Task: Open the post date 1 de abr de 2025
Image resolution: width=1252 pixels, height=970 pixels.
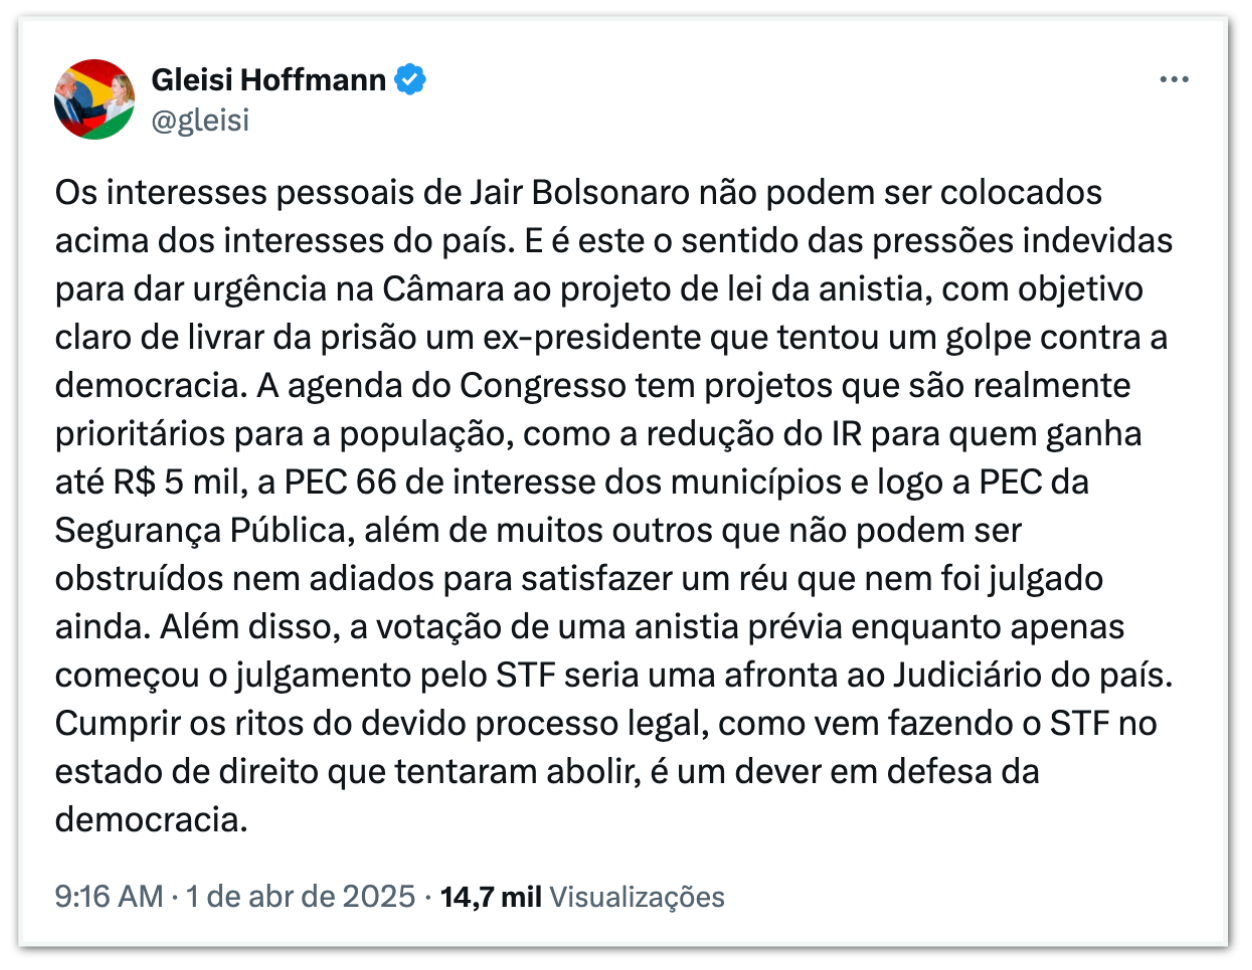Action: click(300, 896)
